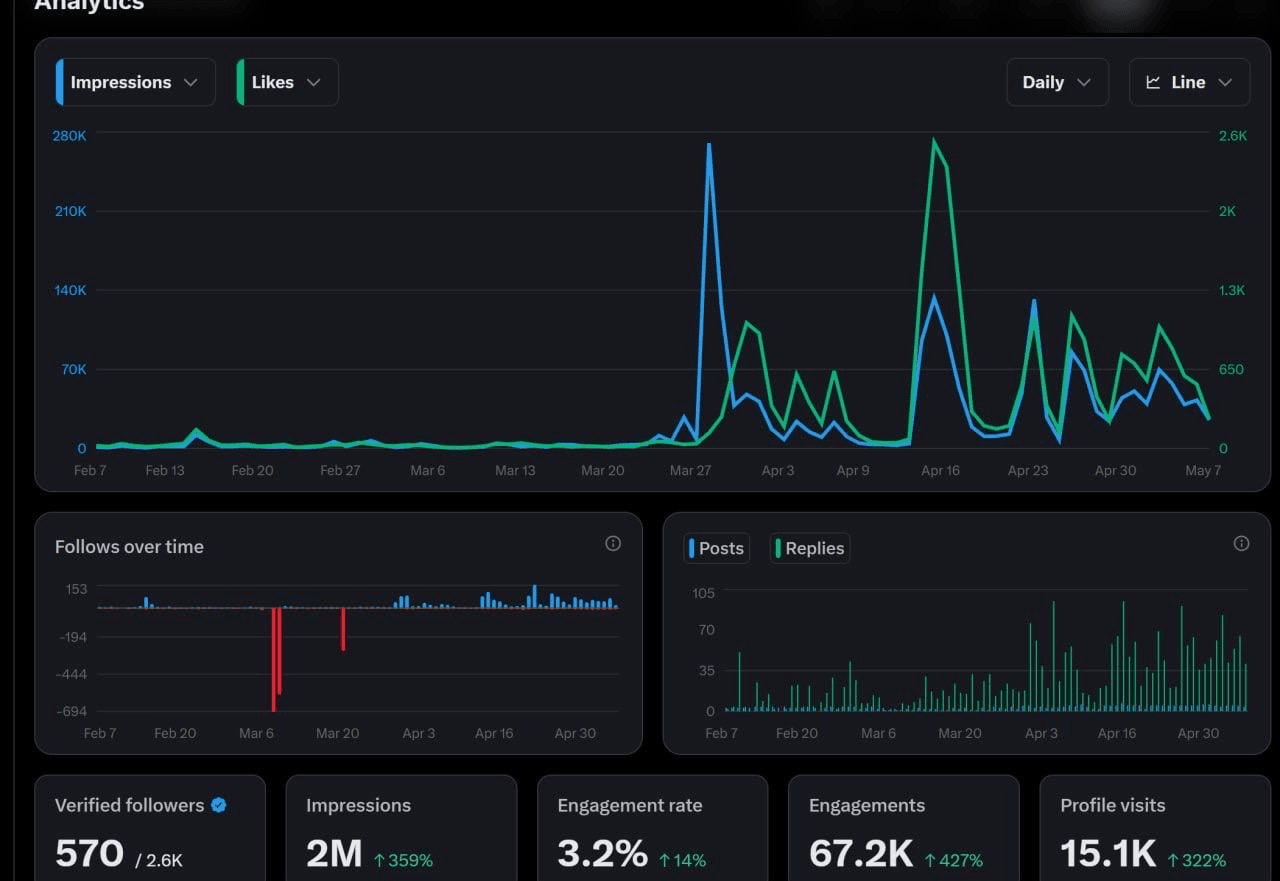Click the green Likes color bar
The height and width of the screenshot is (881, 1280).
[x=240, y=82]
